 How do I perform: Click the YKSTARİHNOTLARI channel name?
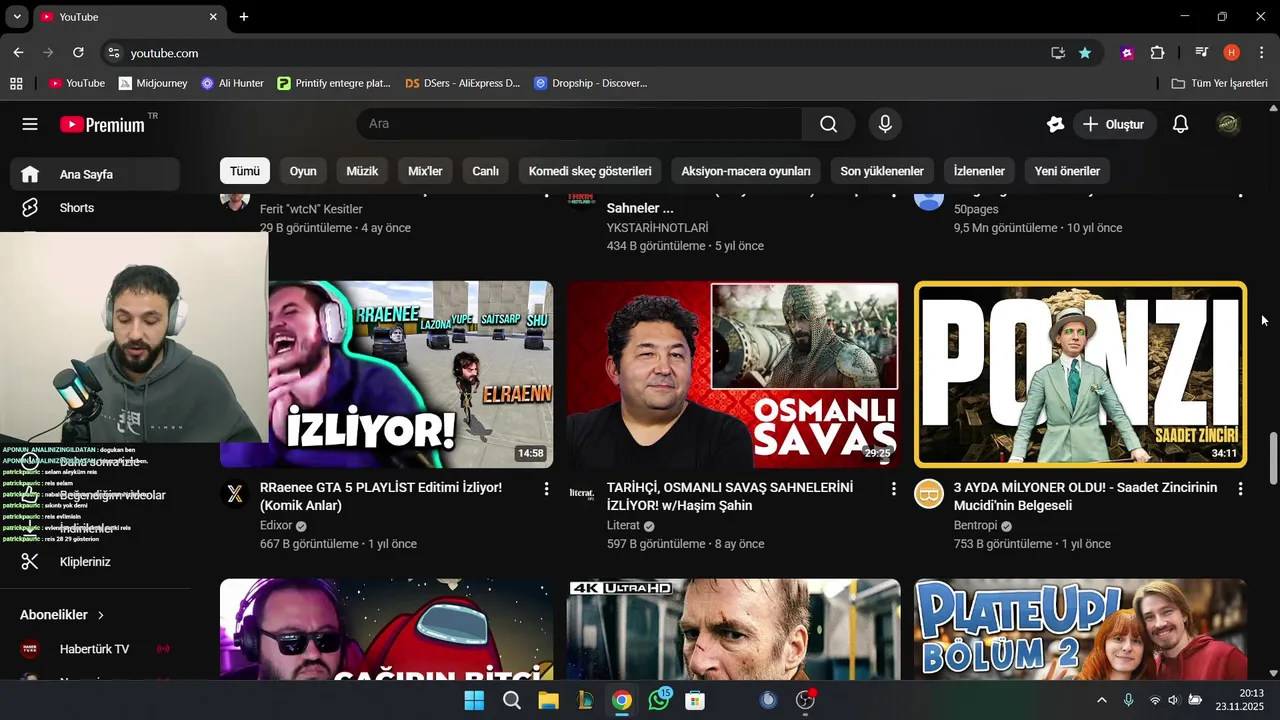click(657, 227)
